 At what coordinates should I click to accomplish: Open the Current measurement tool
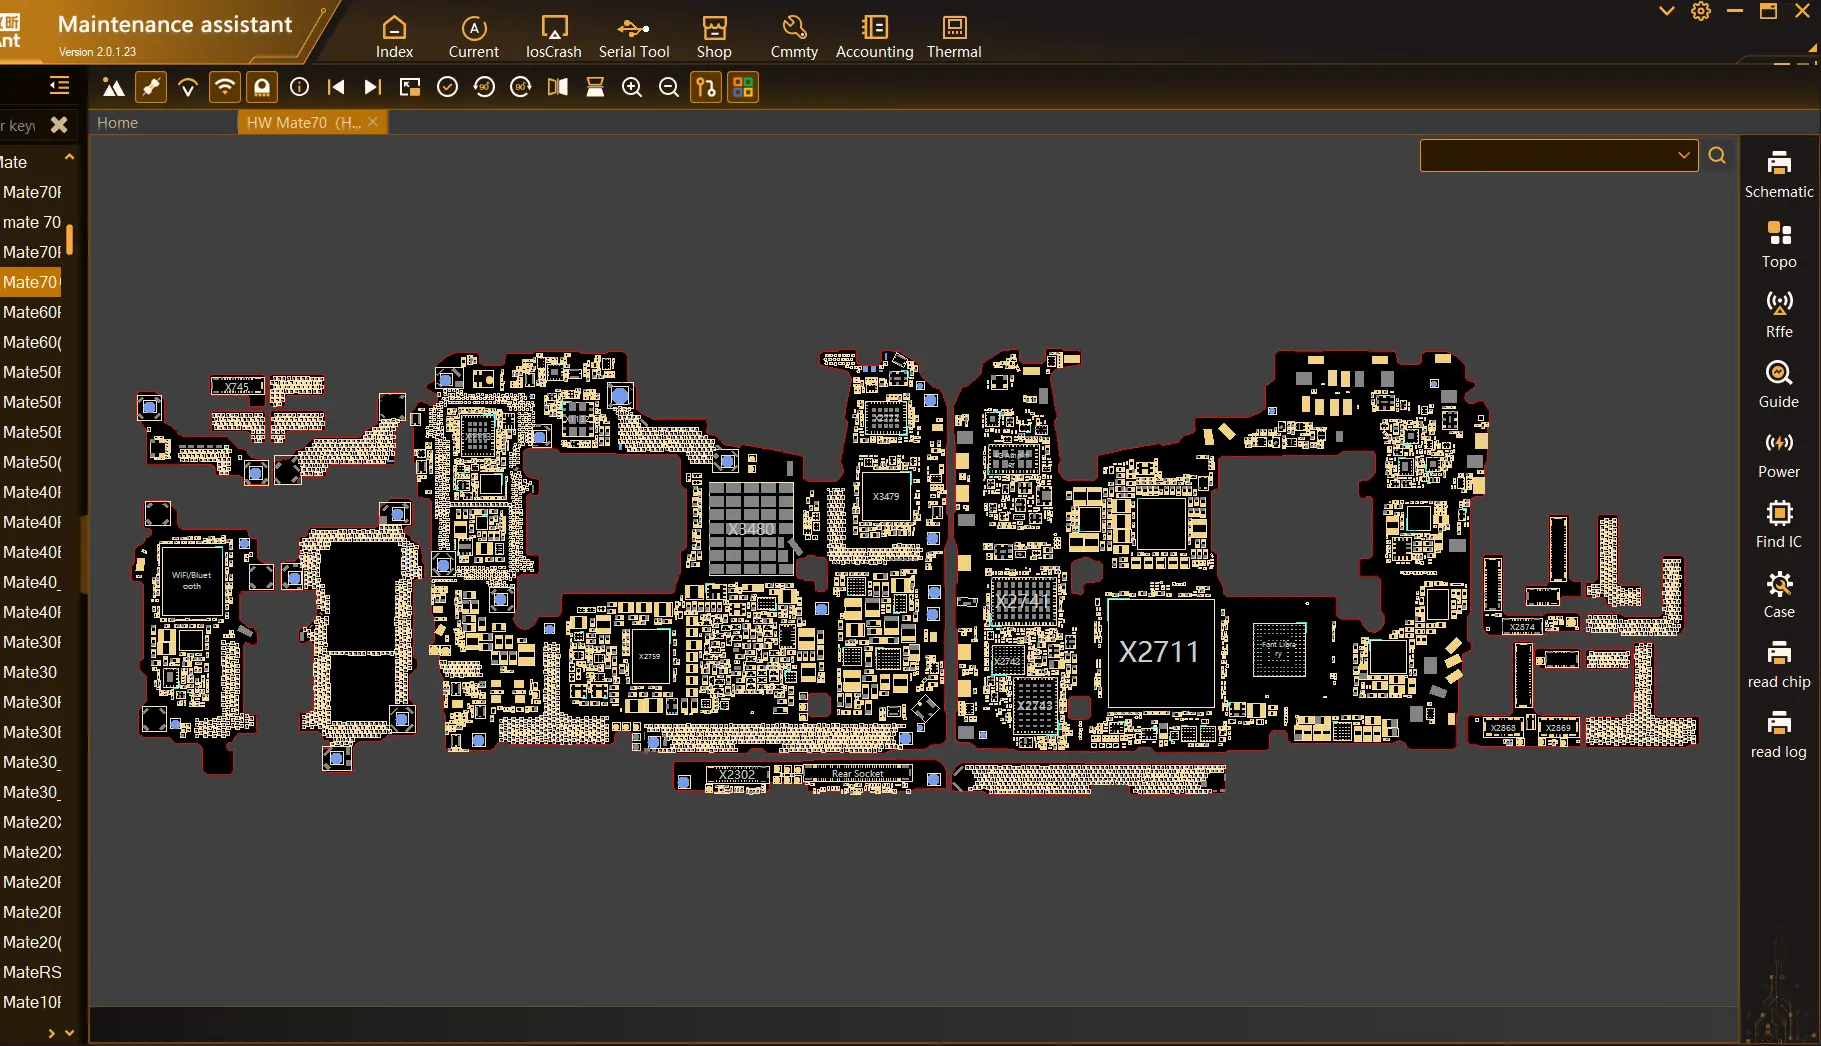coord(474,37)
